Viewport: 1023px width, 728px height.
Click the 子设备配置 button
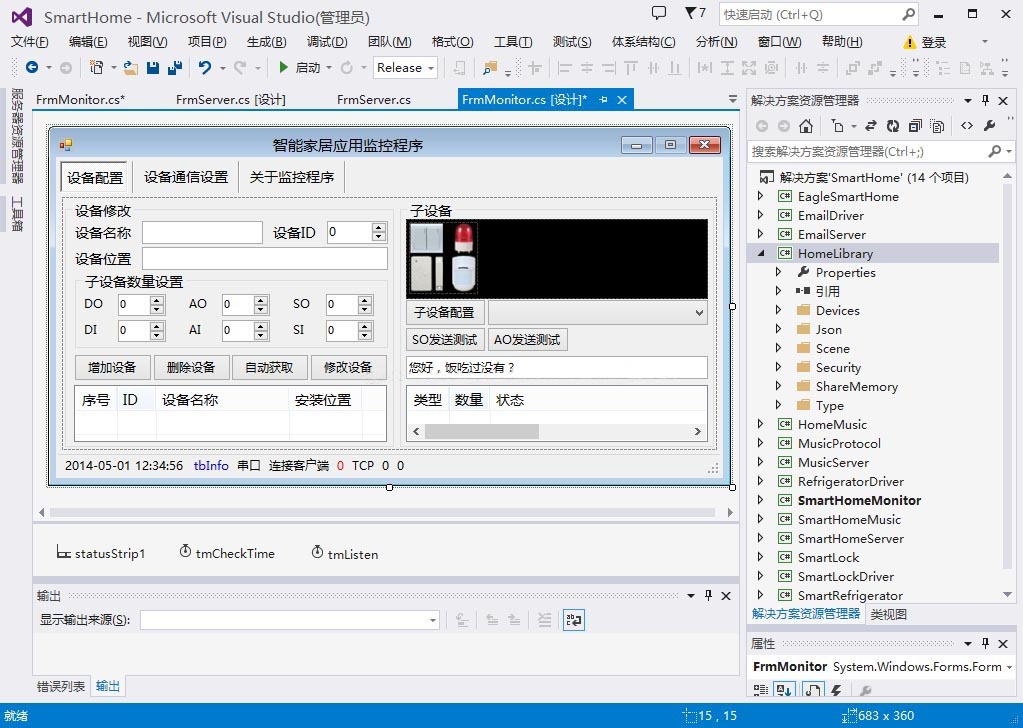(x=444, y=312)
